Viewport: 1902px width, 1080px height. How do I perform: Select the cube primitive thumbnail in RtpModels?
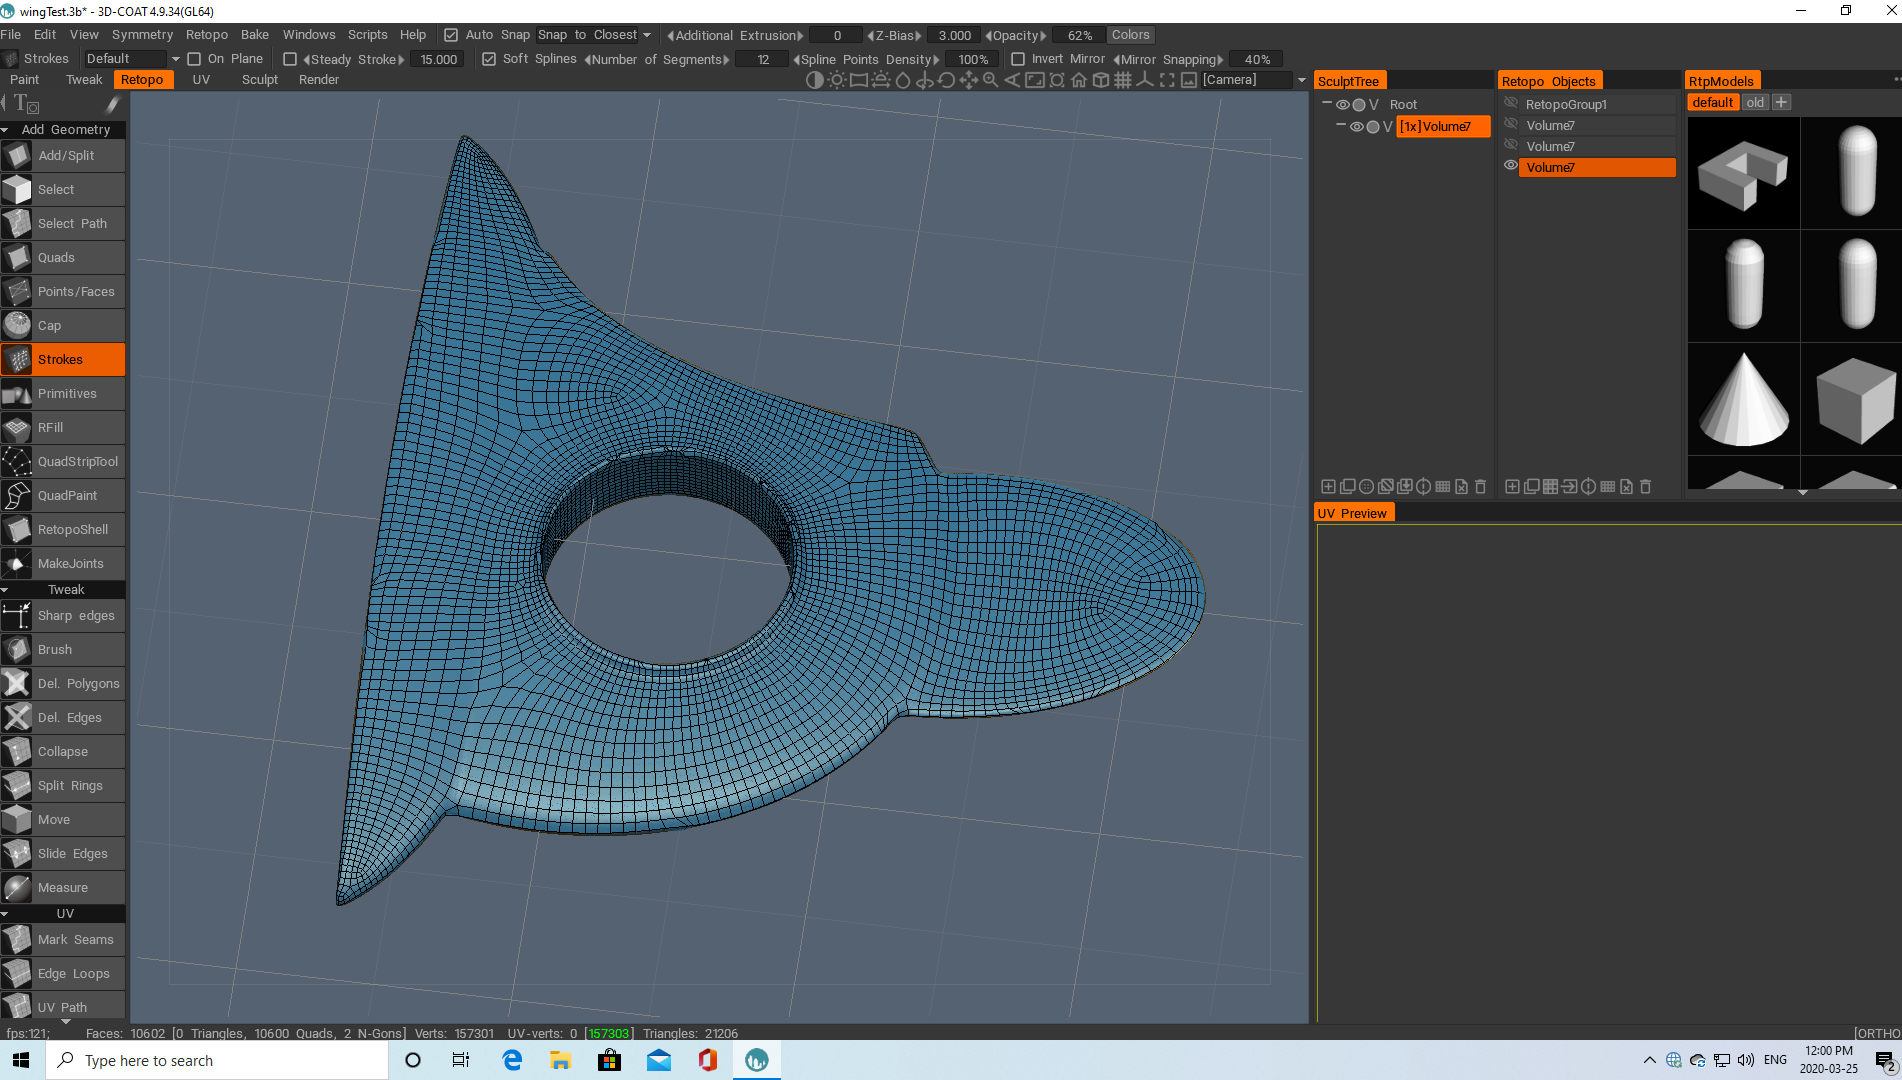(1854, 400)
